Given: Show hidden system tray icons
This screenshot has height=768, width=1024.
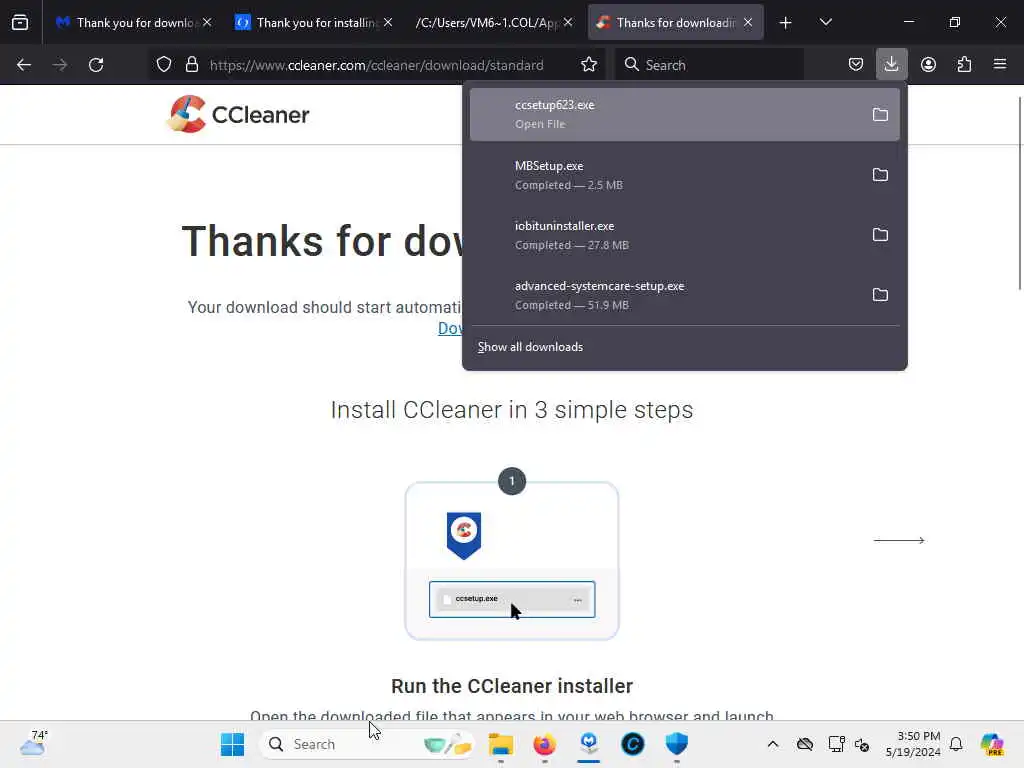Looking at the screenshot, I should (x=773, y=744).
